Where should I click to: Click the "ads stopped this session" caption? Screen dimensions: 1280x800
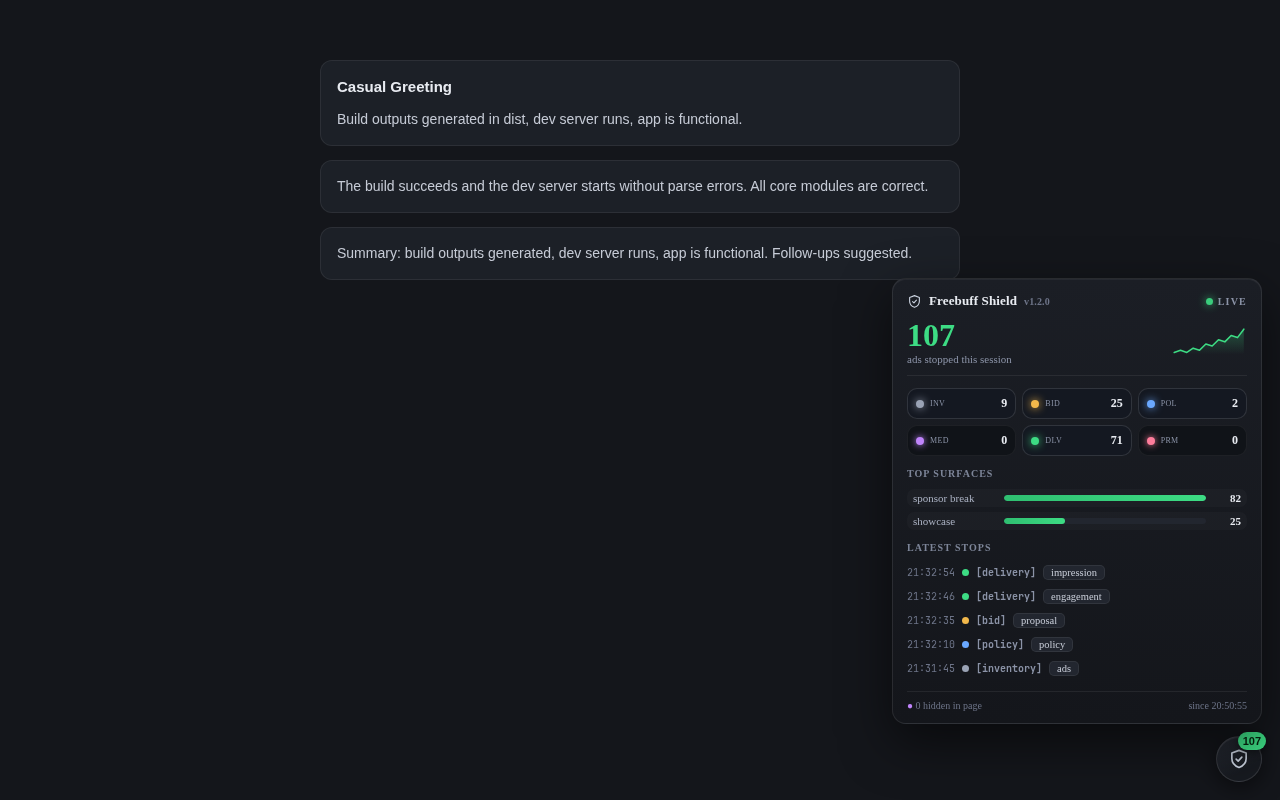pos(959,359)
